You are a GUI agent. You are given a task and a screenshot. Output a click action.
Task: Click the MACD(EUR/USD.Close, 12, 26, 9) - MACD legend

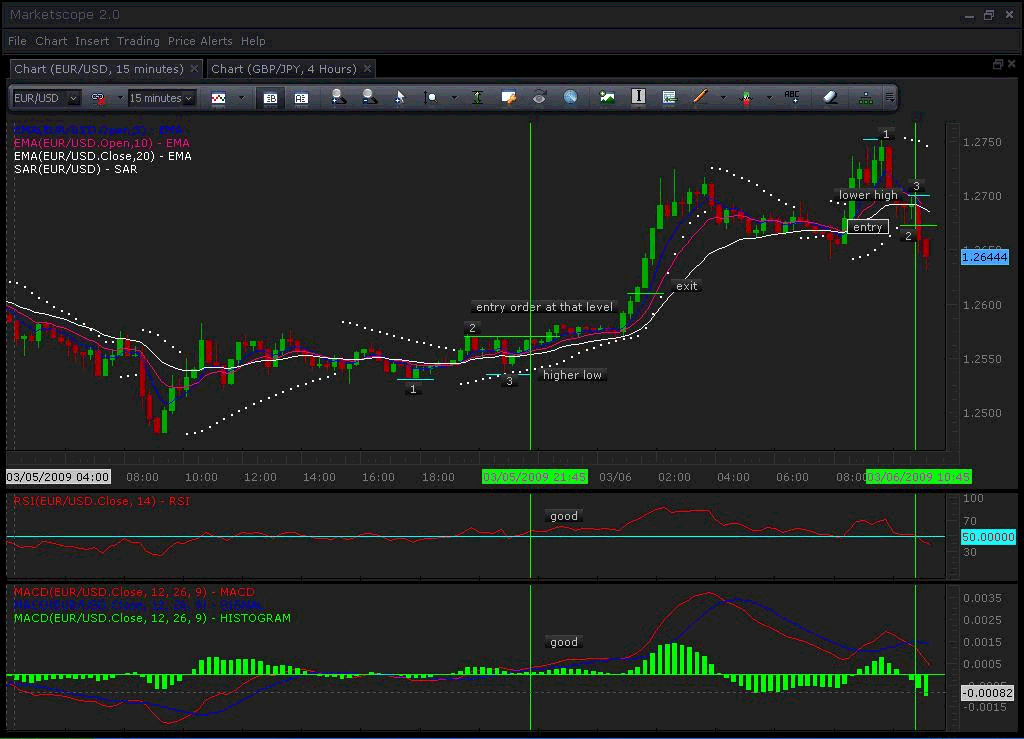134,591
